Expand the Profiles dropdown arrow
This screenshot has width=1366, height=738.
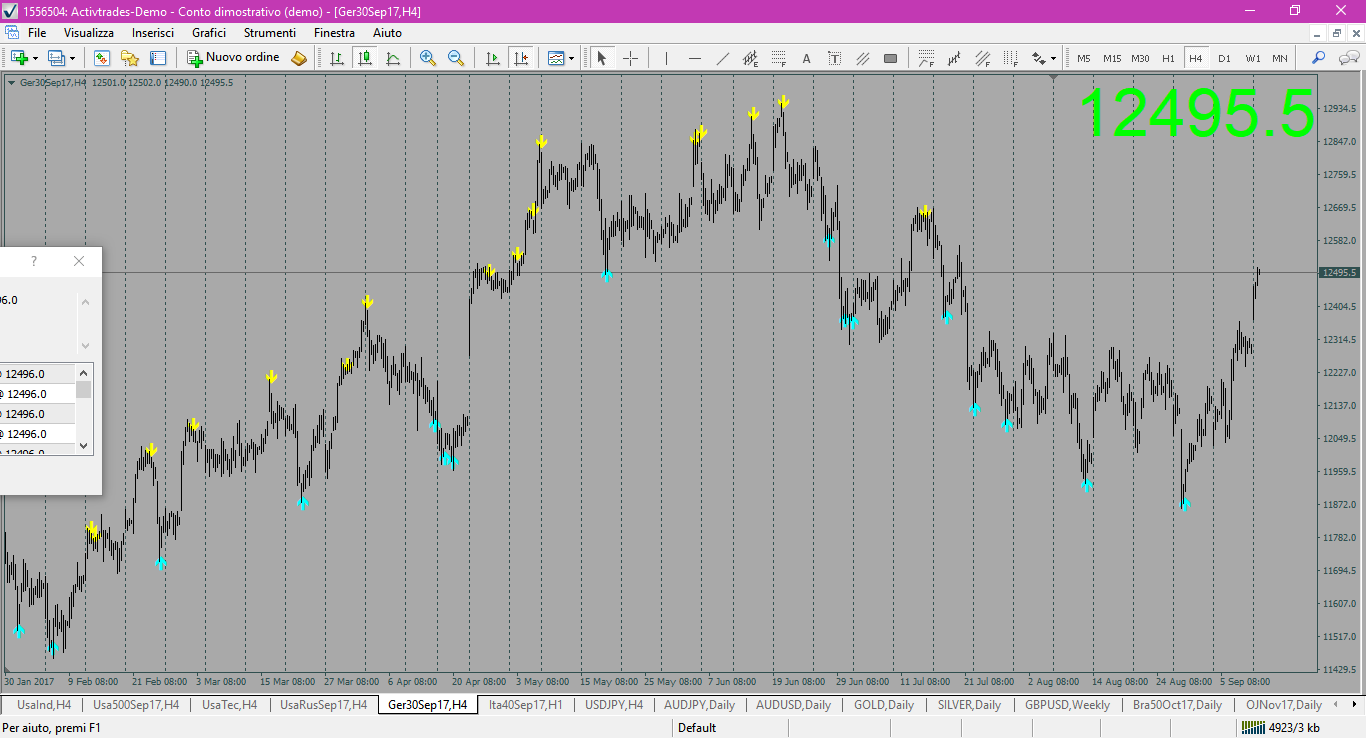pos(72,58)
